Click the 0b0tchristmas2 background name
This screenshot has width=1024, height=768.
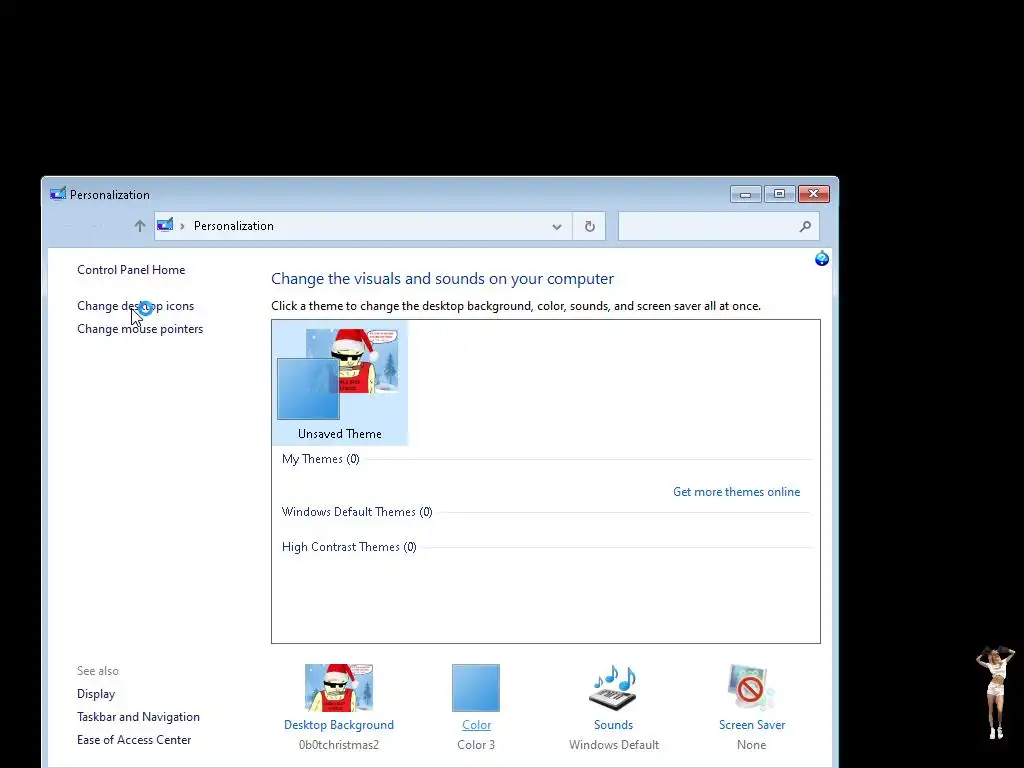(x=339, y=744)
